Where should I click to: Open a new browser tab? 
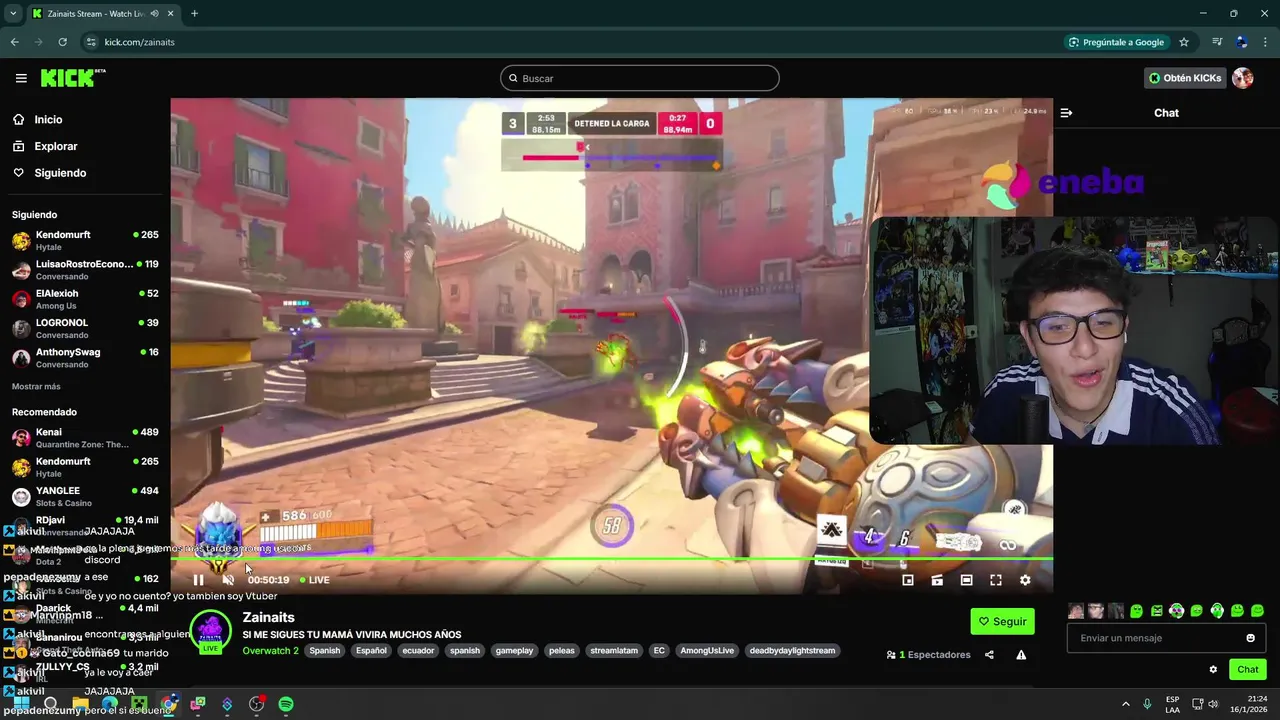pyautogui.click(x=194, y=13)
